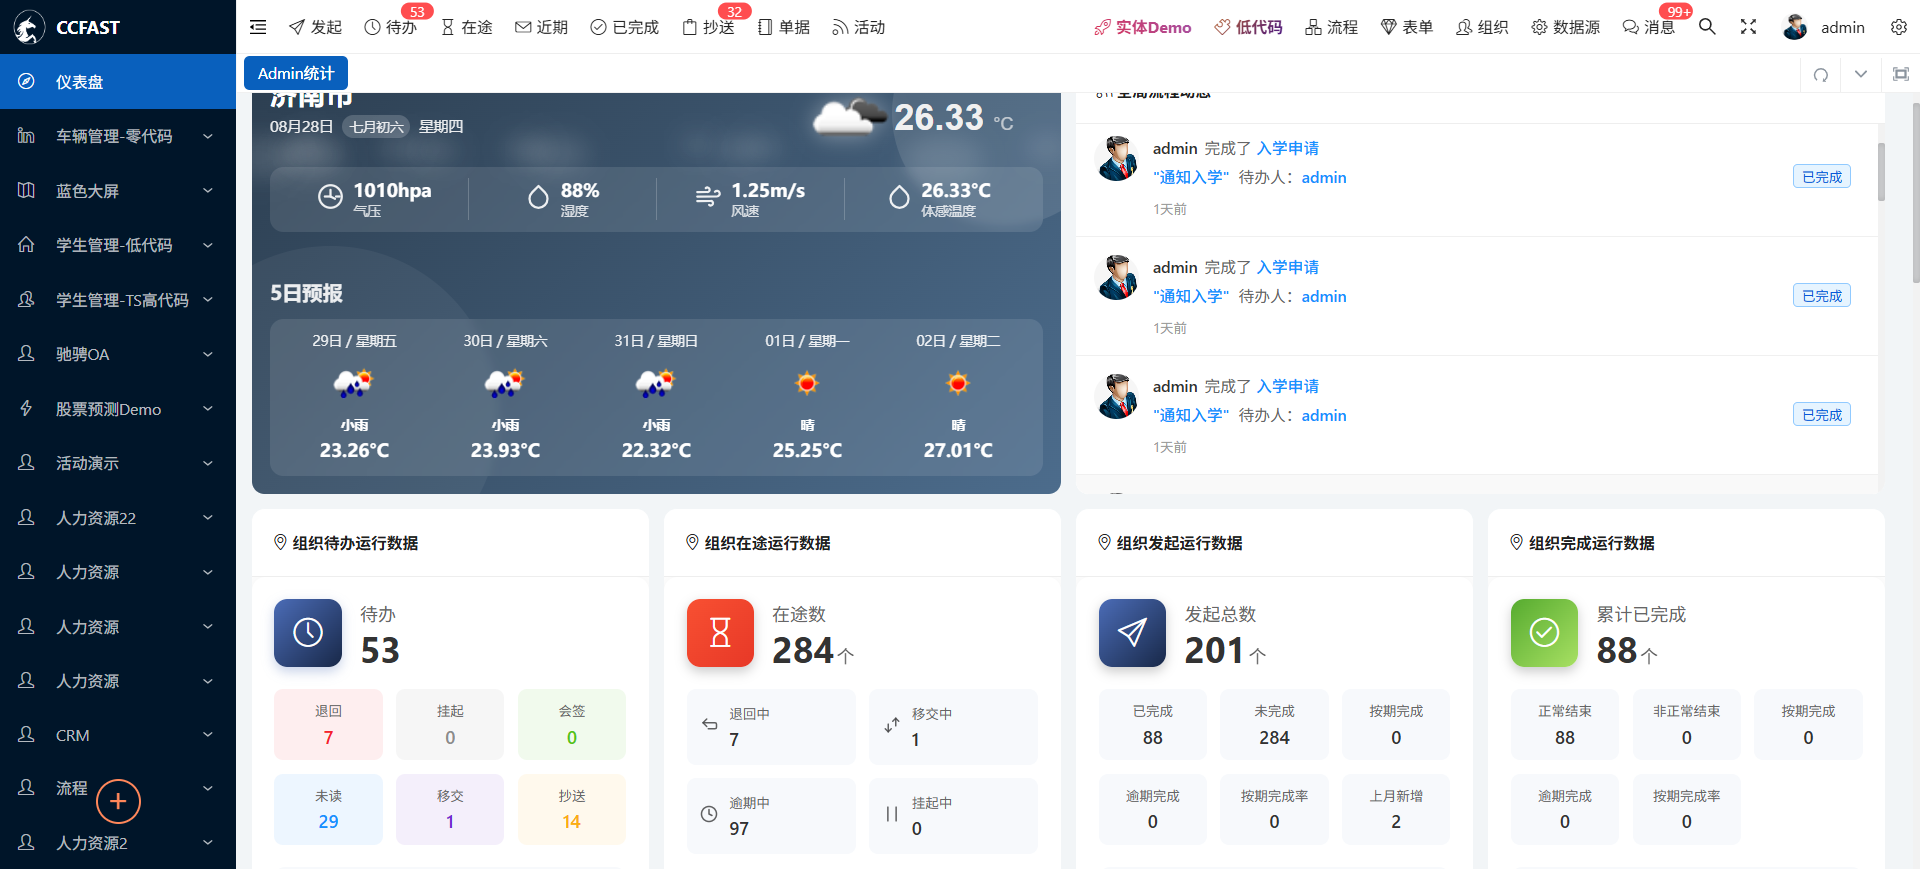The width and height of the screenshot is (1920, 869).
Task: Click the wind speed icon
Action: coord(708,197)
